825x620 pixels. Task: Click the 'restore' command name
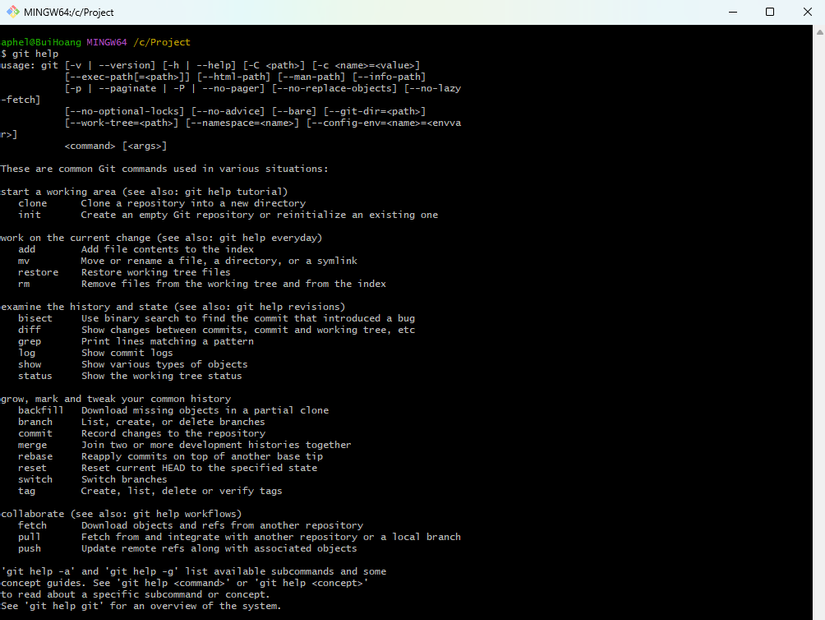pyautogui.click(x=38, y=273)
